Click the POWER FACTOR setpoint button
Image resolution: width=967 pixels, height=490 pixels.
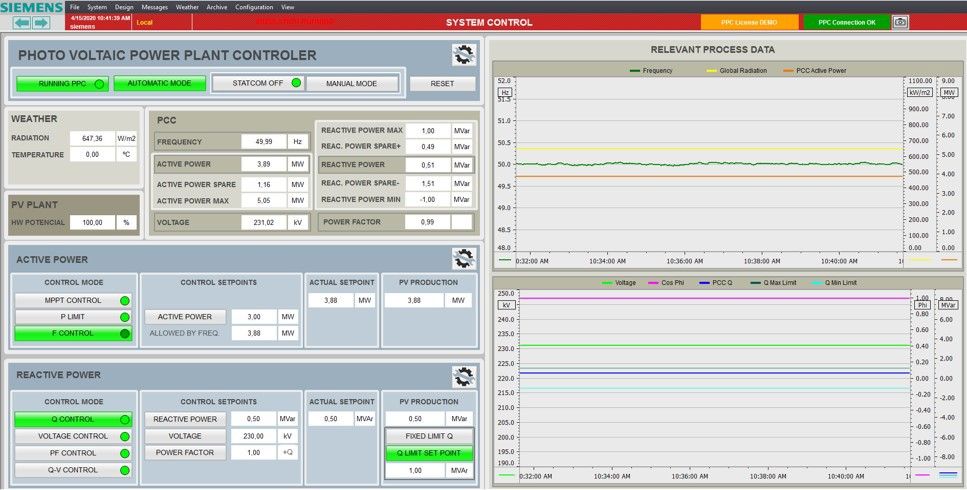[x=185, y=452]
